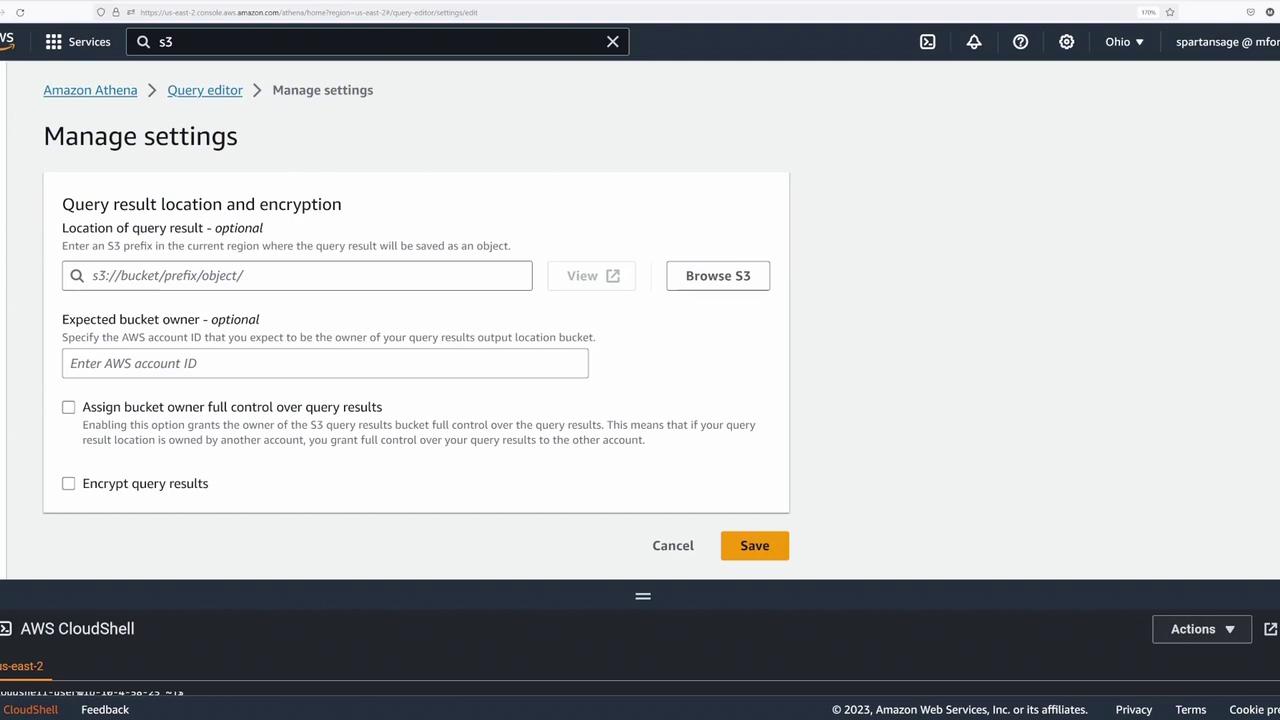This screenshot has height=720, width=1280.
Task: Open the help question mark menu
Action: coord(1020,42)
